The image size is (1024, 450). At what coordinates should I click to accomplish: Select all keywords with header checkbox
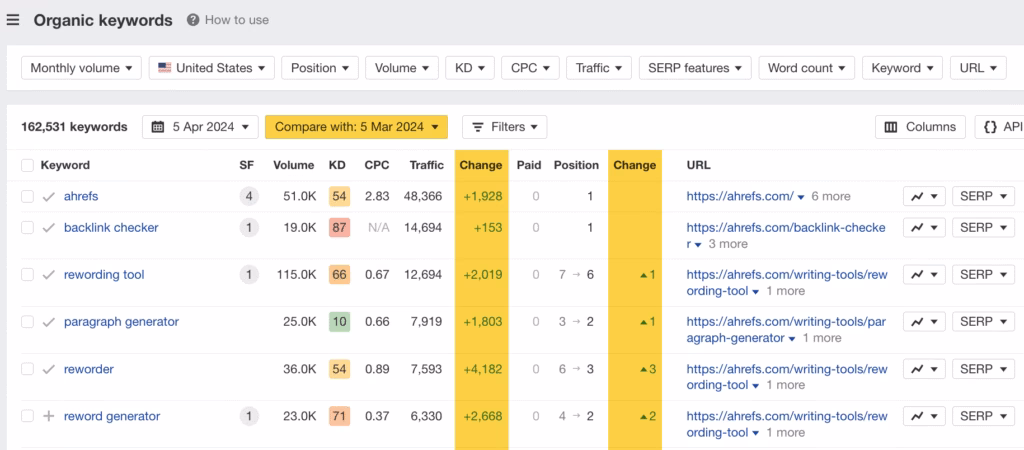[x=27, y=165]
